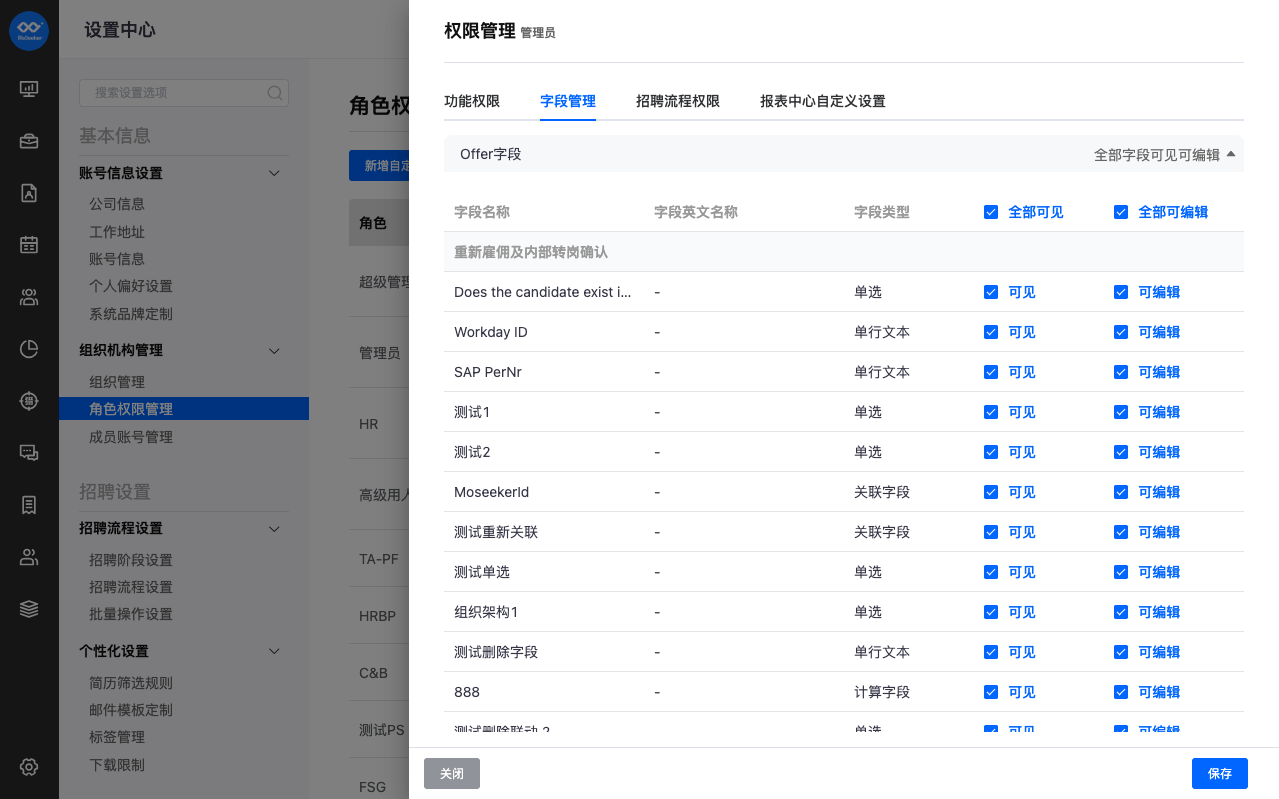Open the settings gear icon at sidebar bottom
Screen dimensions: 1279x799
pos(29,767)
